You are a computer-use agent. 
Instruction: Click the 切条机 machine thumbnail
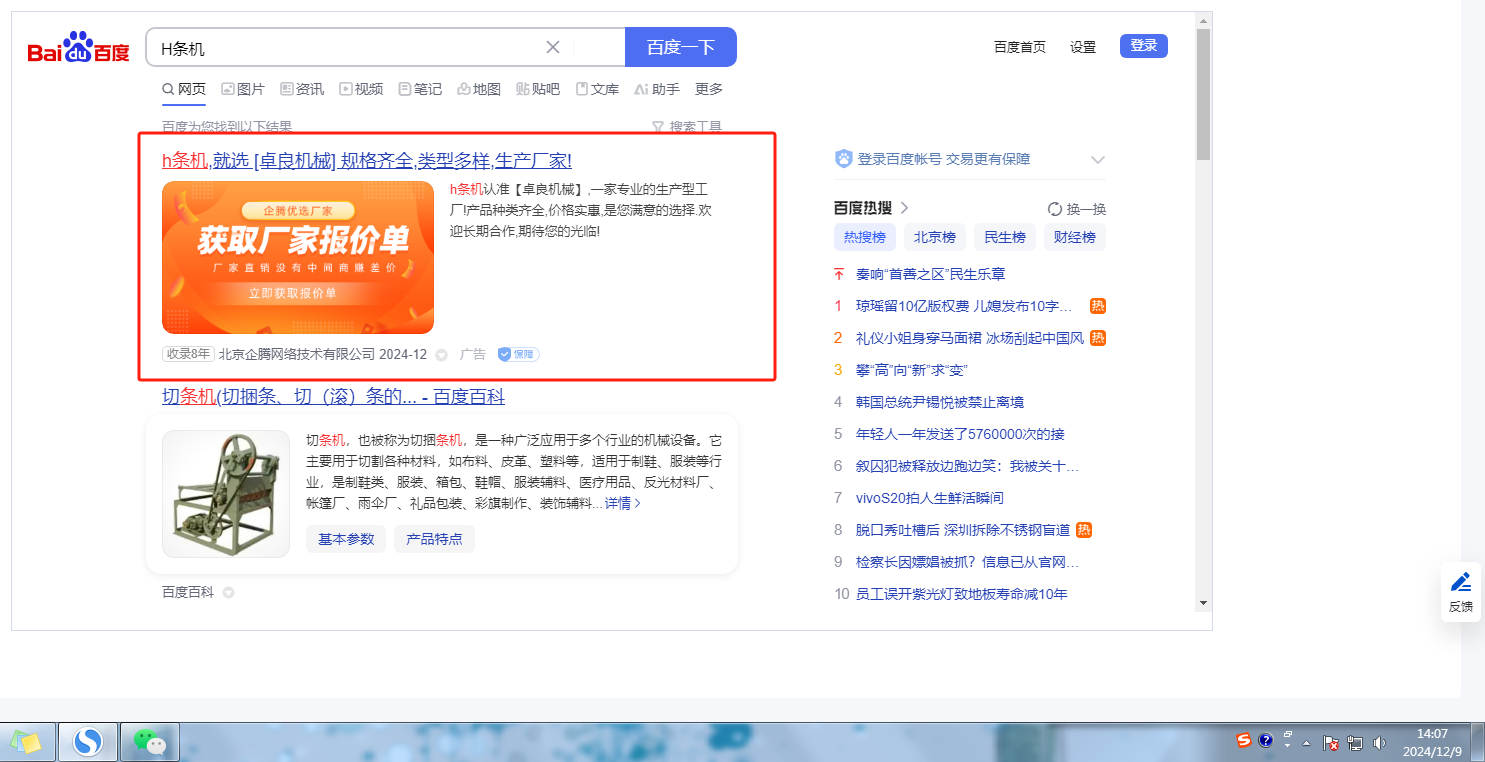[x=226, y=494]
